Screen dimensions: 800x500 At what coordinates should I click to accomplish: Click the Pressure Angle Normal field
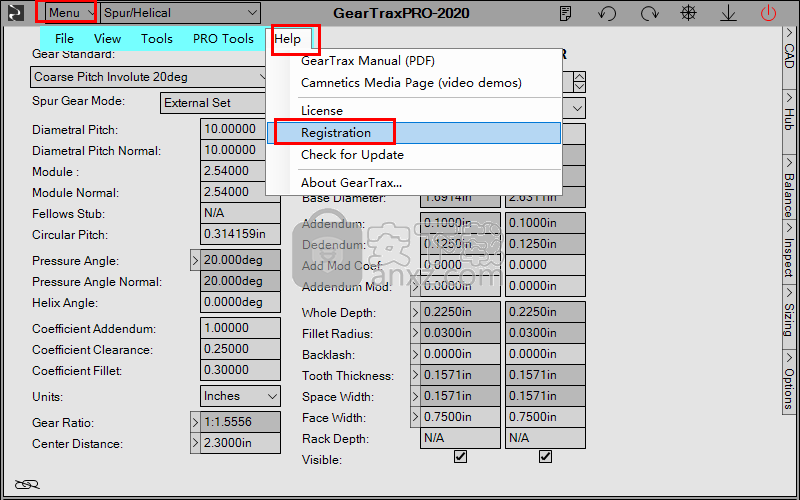point(240,281)
